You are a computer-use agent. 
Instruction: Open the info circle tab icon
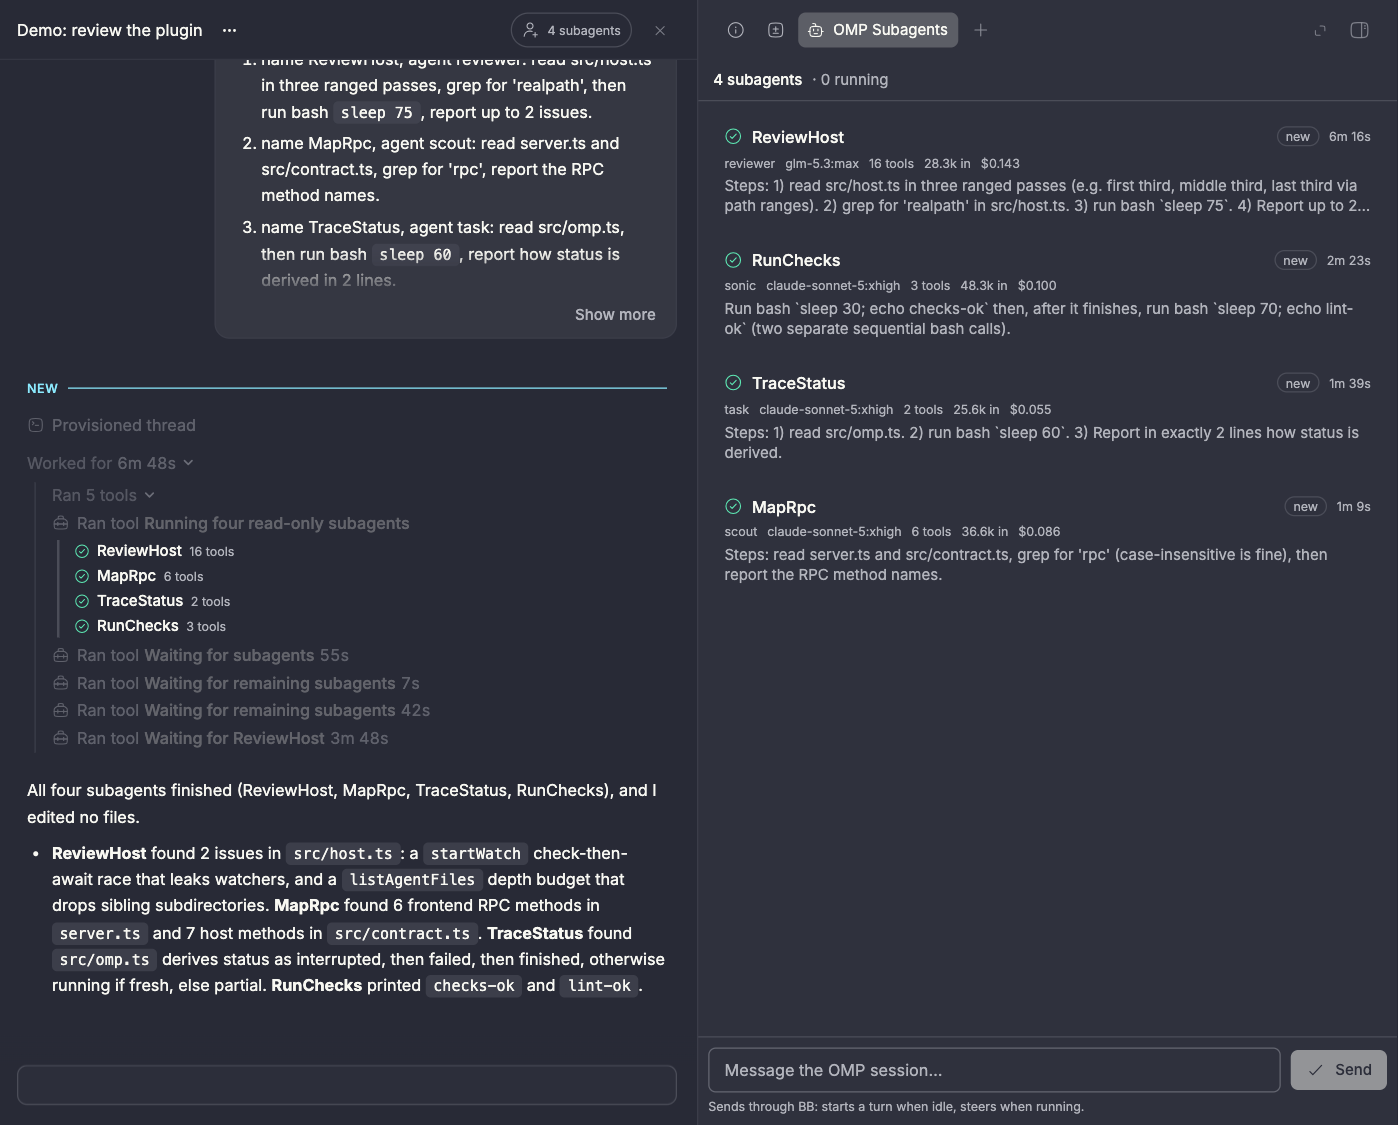point(736,30)
